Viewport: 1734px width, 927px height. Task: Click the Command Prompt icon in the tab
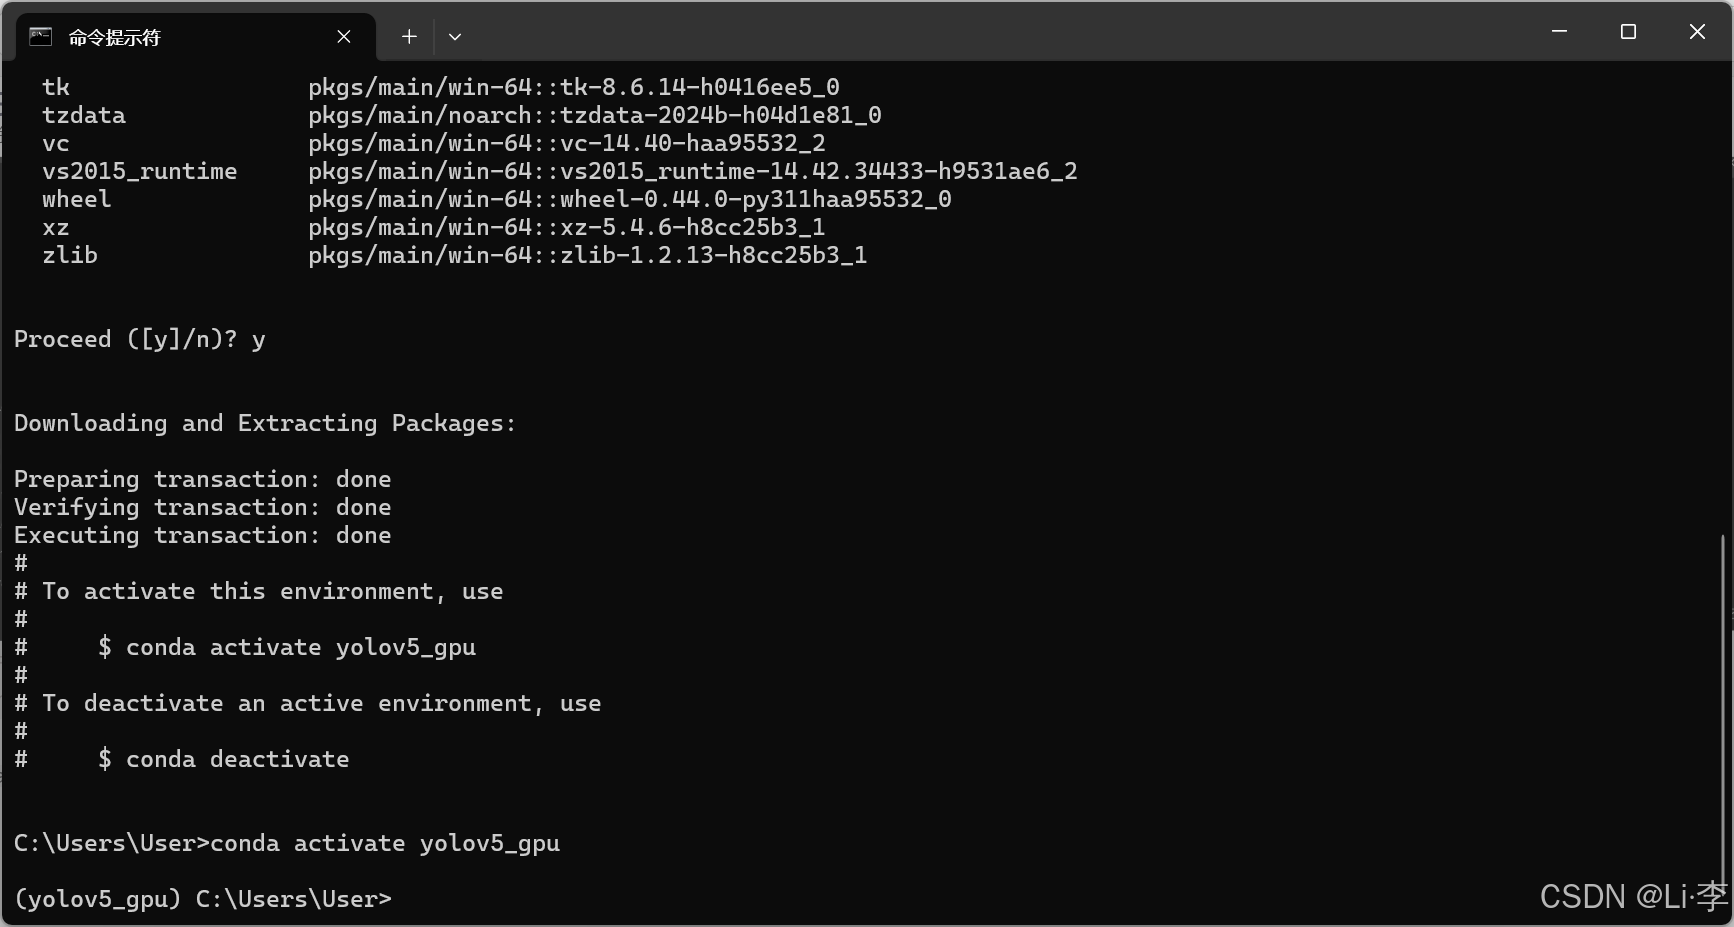40,36
